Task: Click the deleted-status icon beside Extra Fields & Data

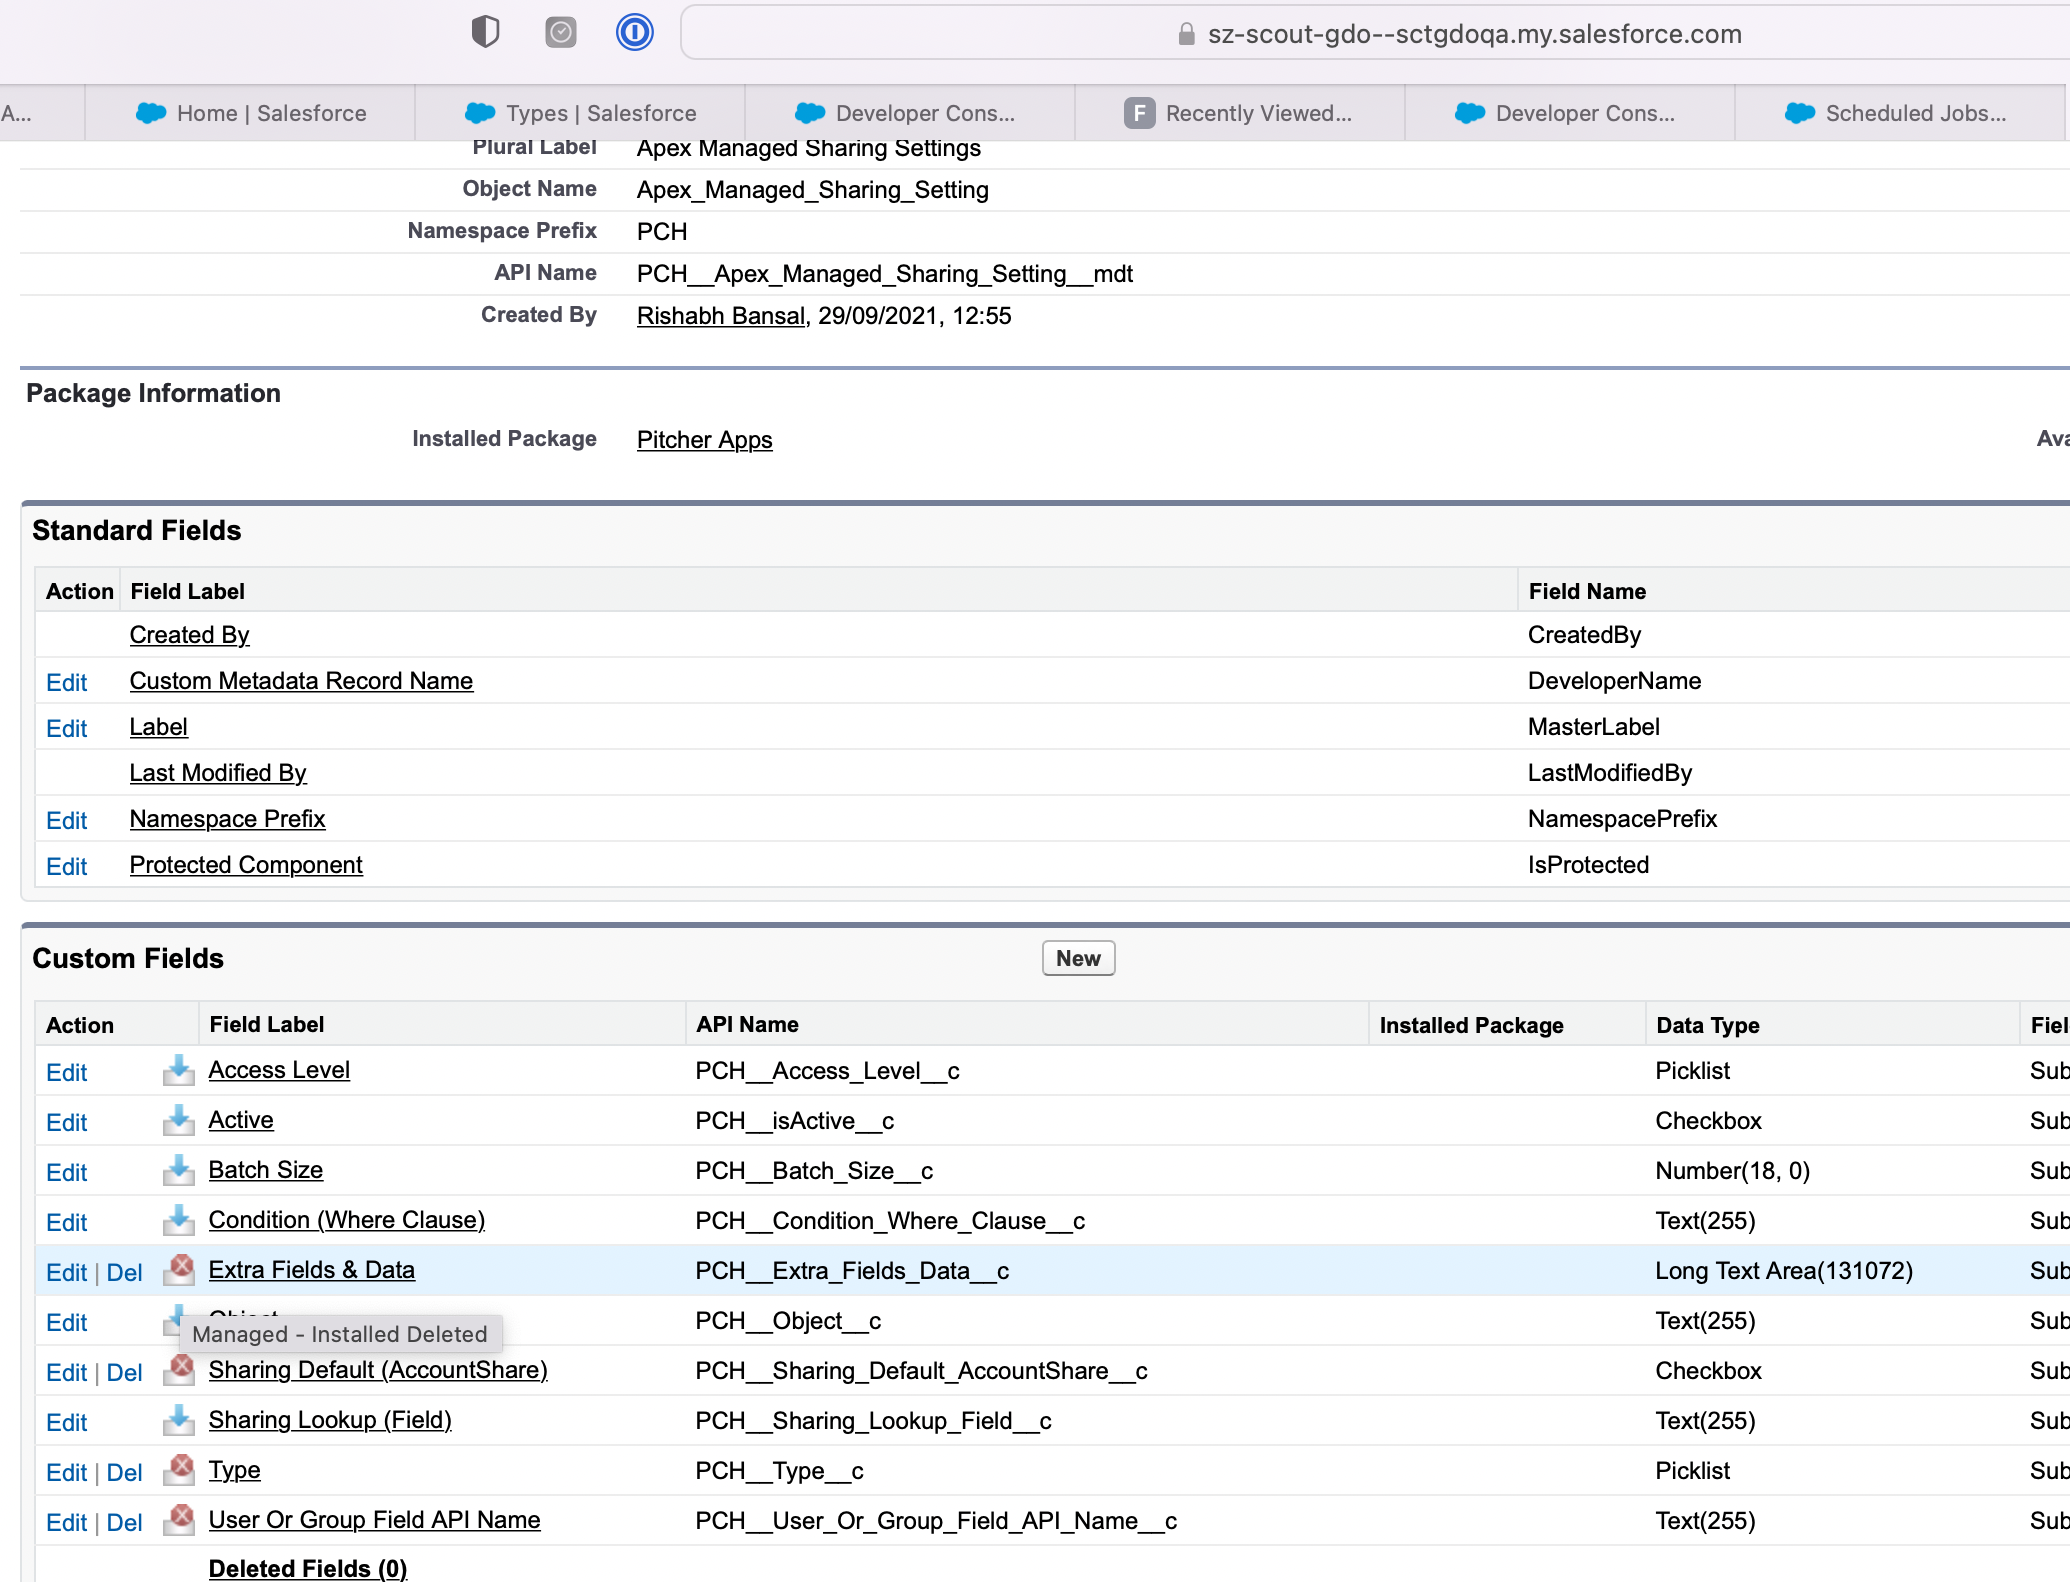Action: [181, 1269]
